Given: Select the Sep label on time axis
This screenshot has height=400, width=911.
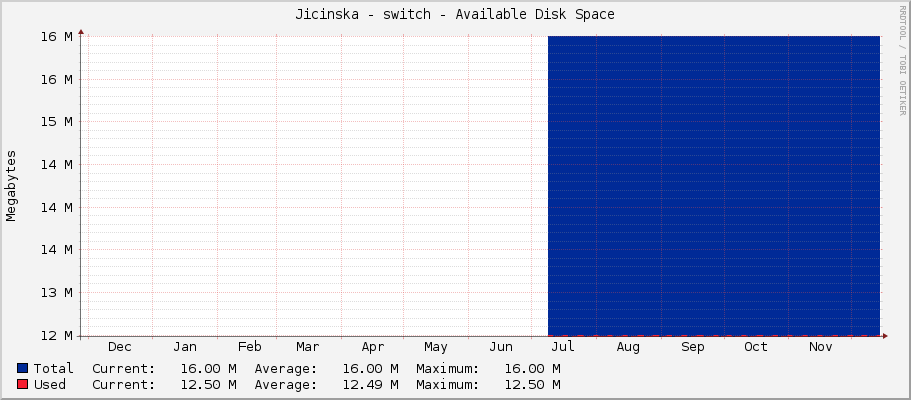Looking at the screenshot, I should (x=692, y=347).
